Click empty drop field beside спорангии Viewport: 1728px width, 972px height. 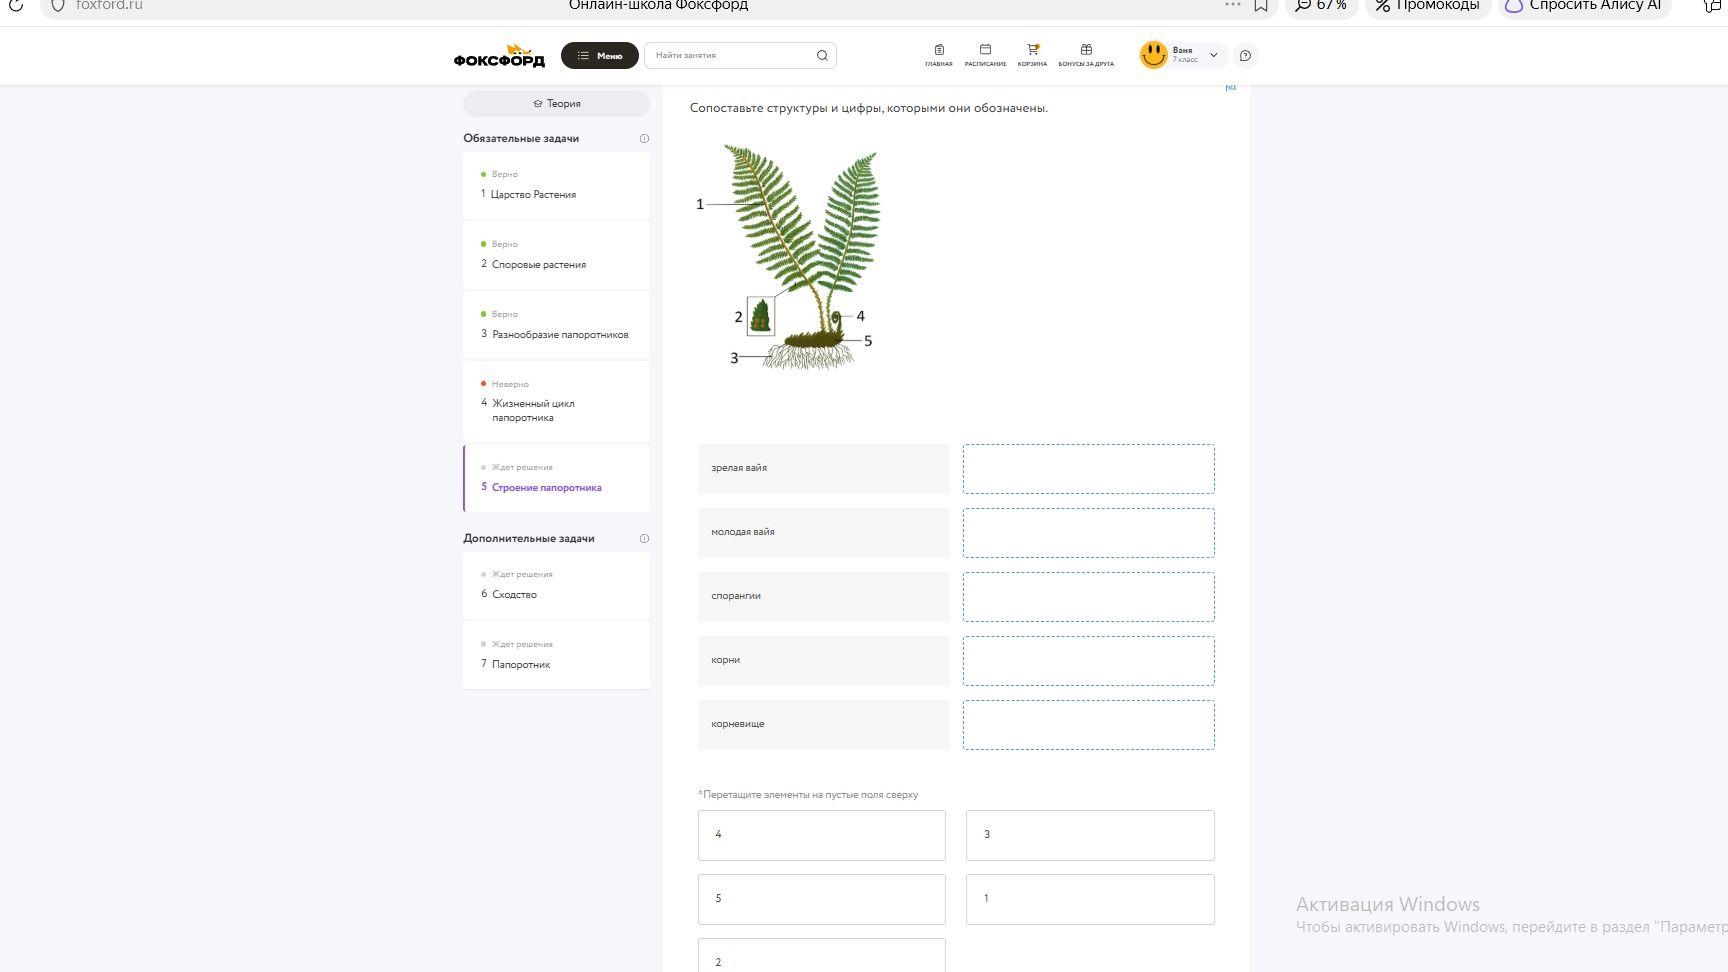tap(1089, 597)
